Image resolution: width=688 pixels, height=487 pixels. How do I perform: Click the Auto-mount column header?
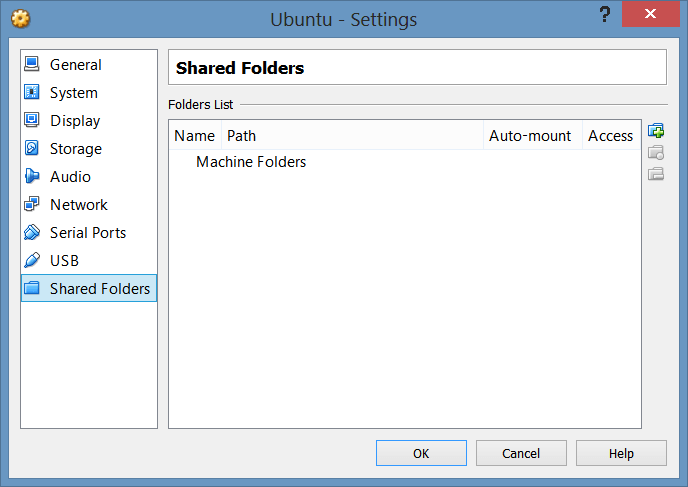[533, 136]
